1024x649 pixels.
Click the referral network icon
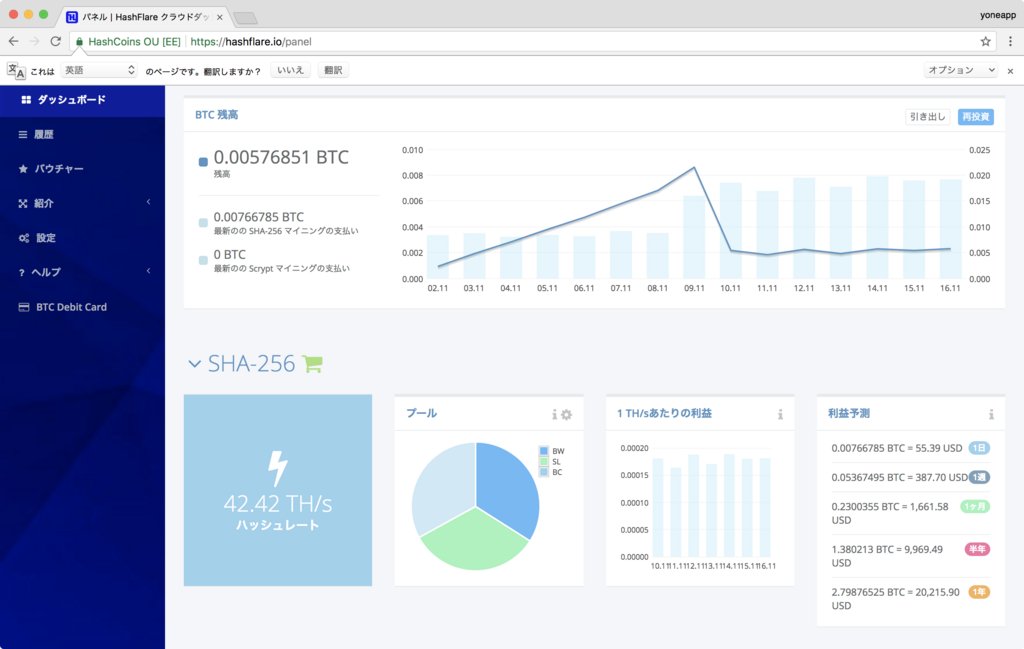[x=24, y=203]
